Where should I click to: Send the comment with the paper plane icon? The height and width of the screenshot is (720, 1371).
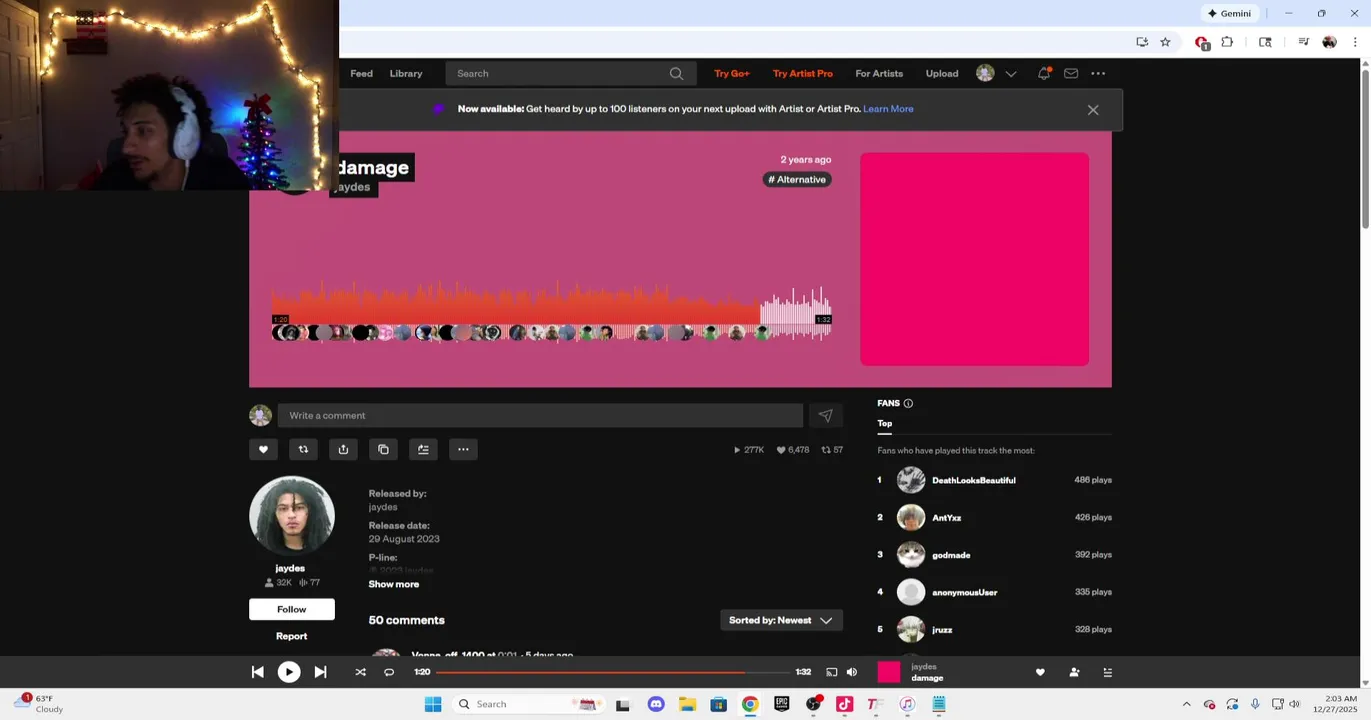click(825, 415)
